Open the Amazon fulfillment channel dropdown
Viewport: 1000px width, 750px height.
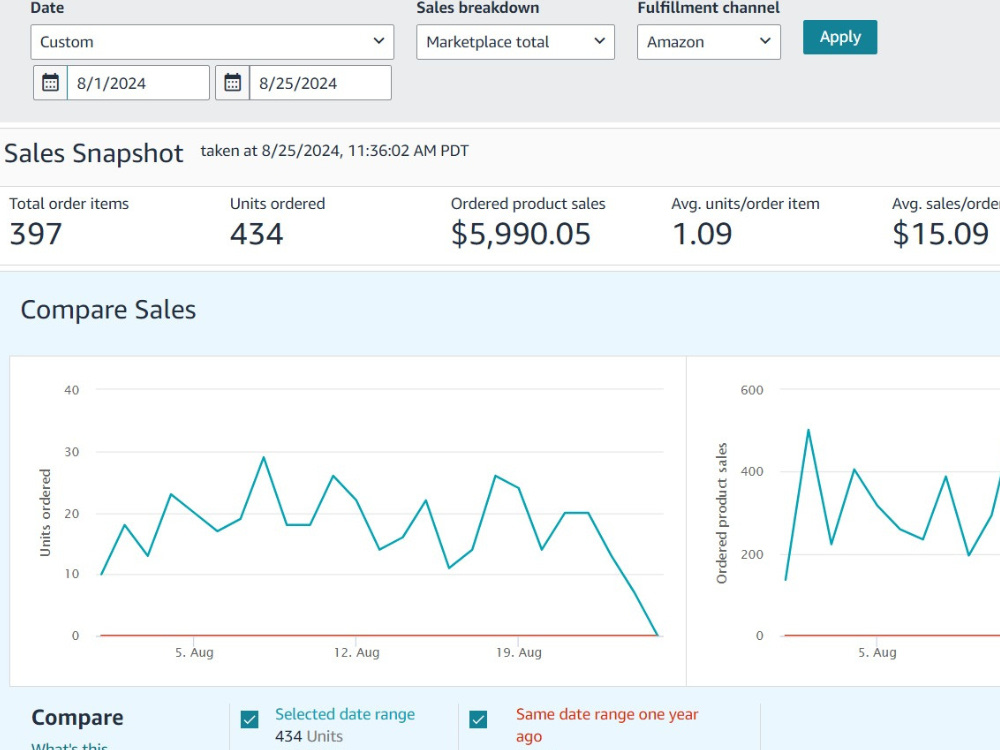[709, 42]
